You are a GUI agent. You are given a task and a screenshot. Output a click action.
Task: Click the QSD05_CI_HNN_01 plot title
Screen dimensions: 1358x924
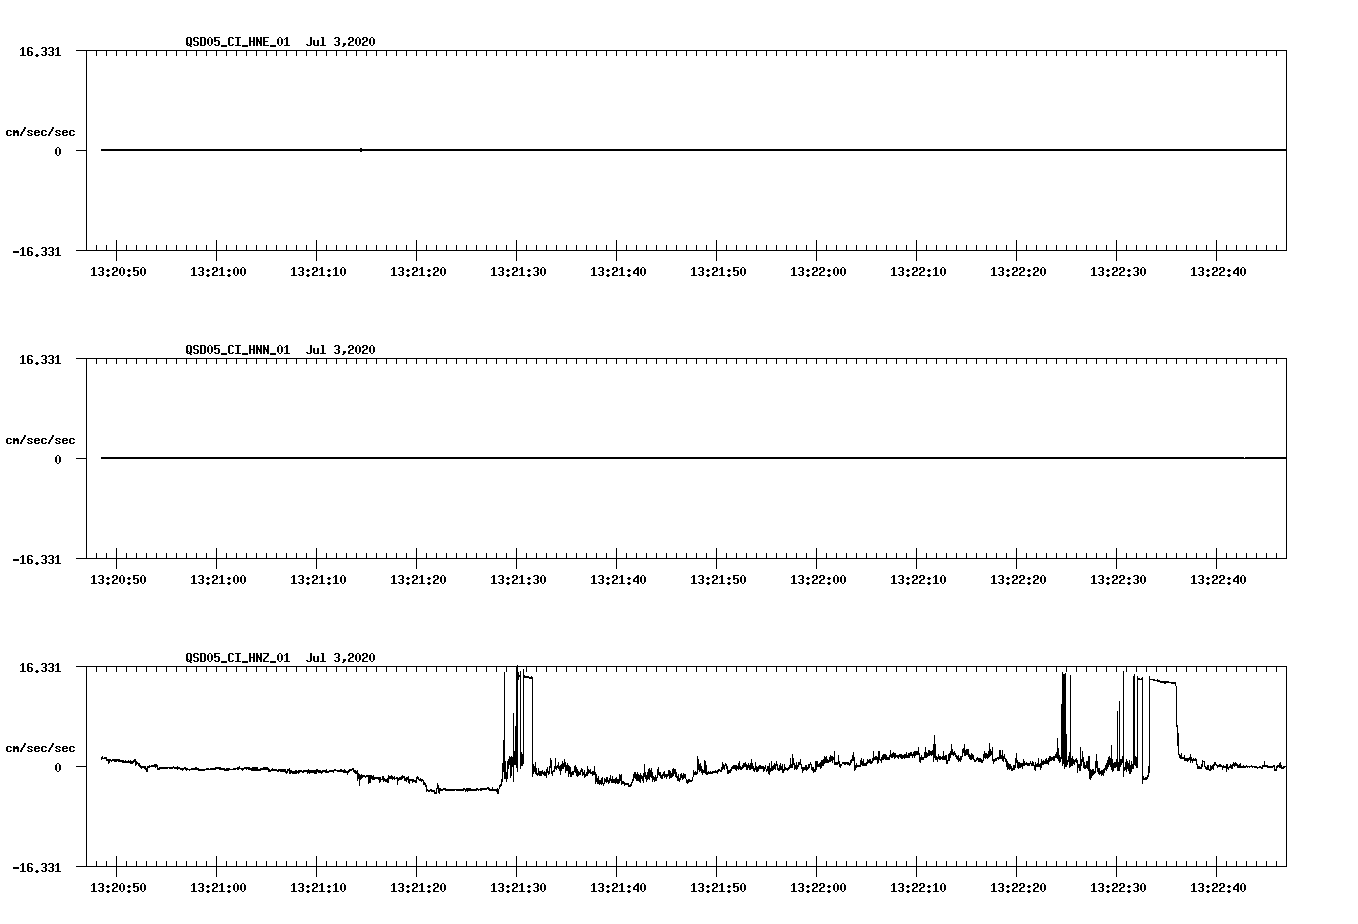click(x=280, y=350)
